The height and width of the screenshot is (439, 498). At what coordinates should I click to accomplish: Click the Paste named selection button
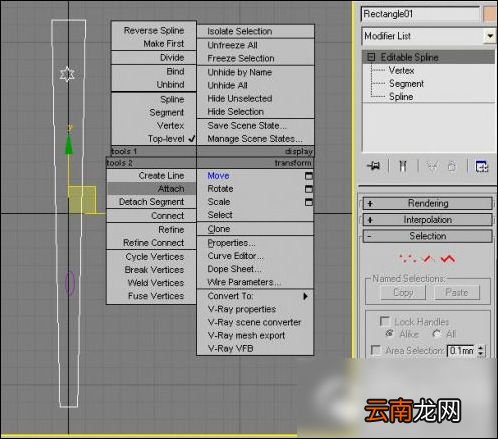point(457,292)
